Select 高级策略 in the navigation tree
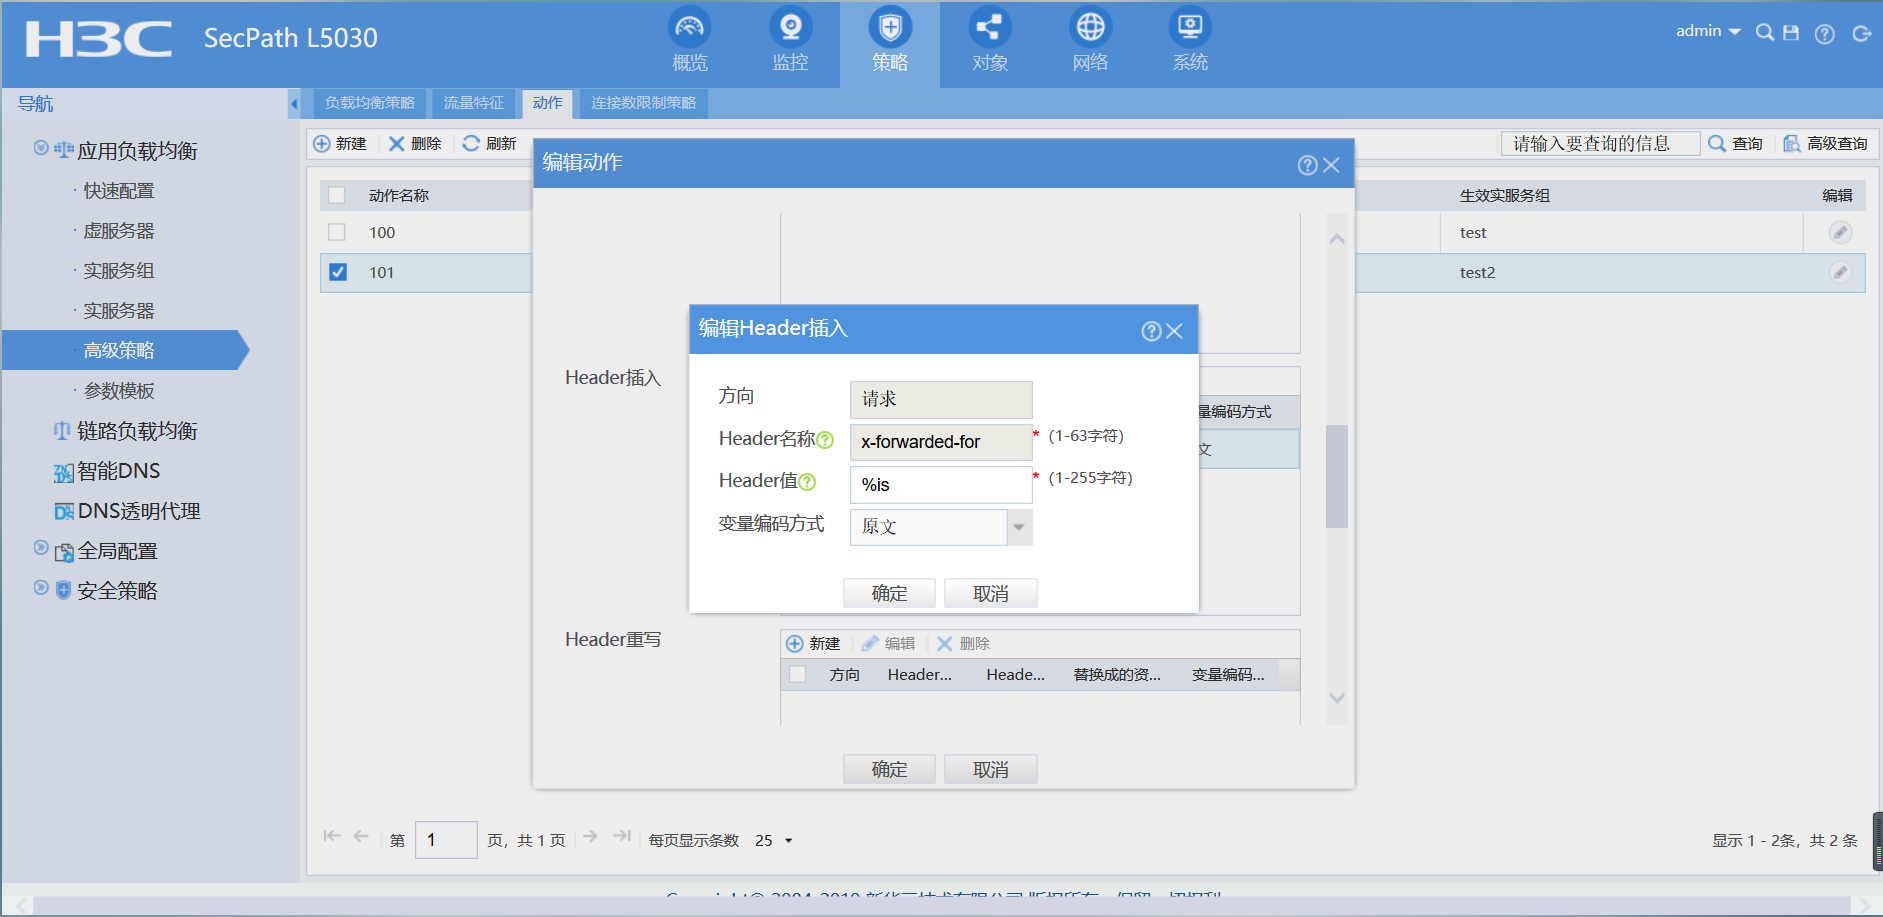 pos(119,351)
